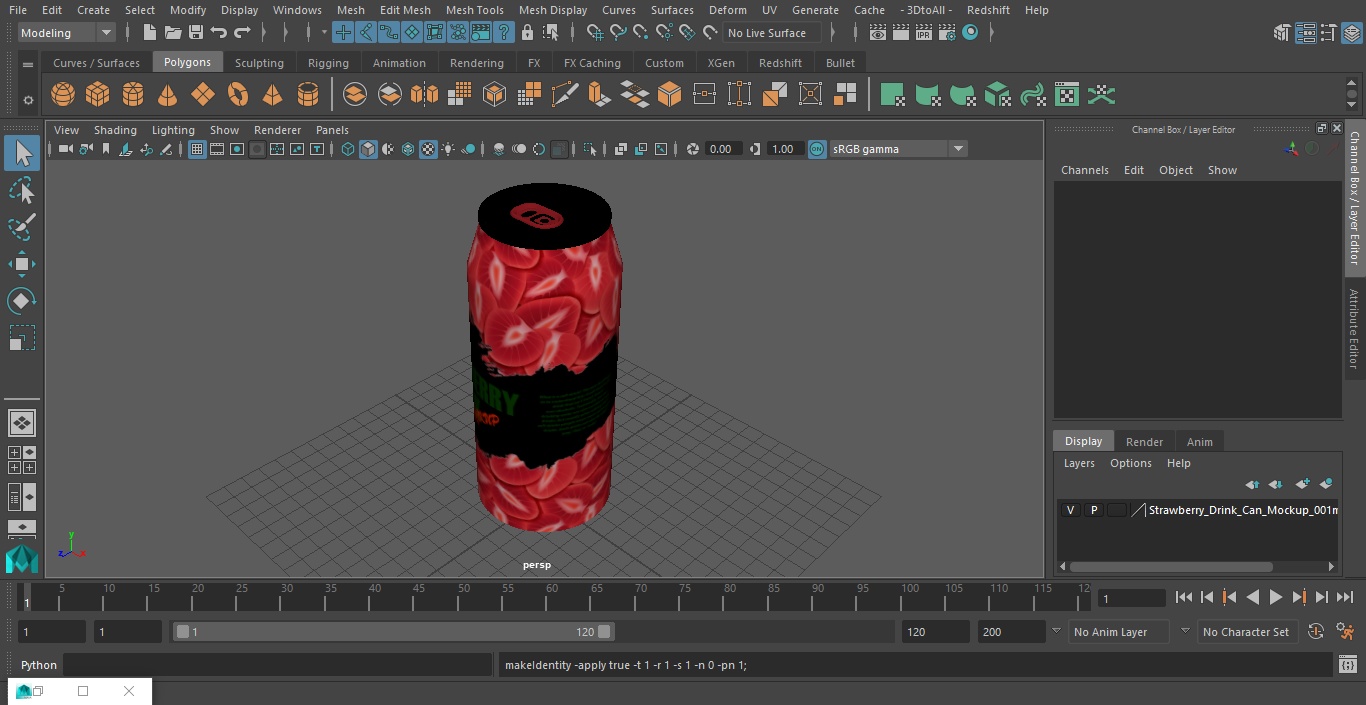
Task: Click the layer list horizontal scrollbar
Action: coord(1171,567)
